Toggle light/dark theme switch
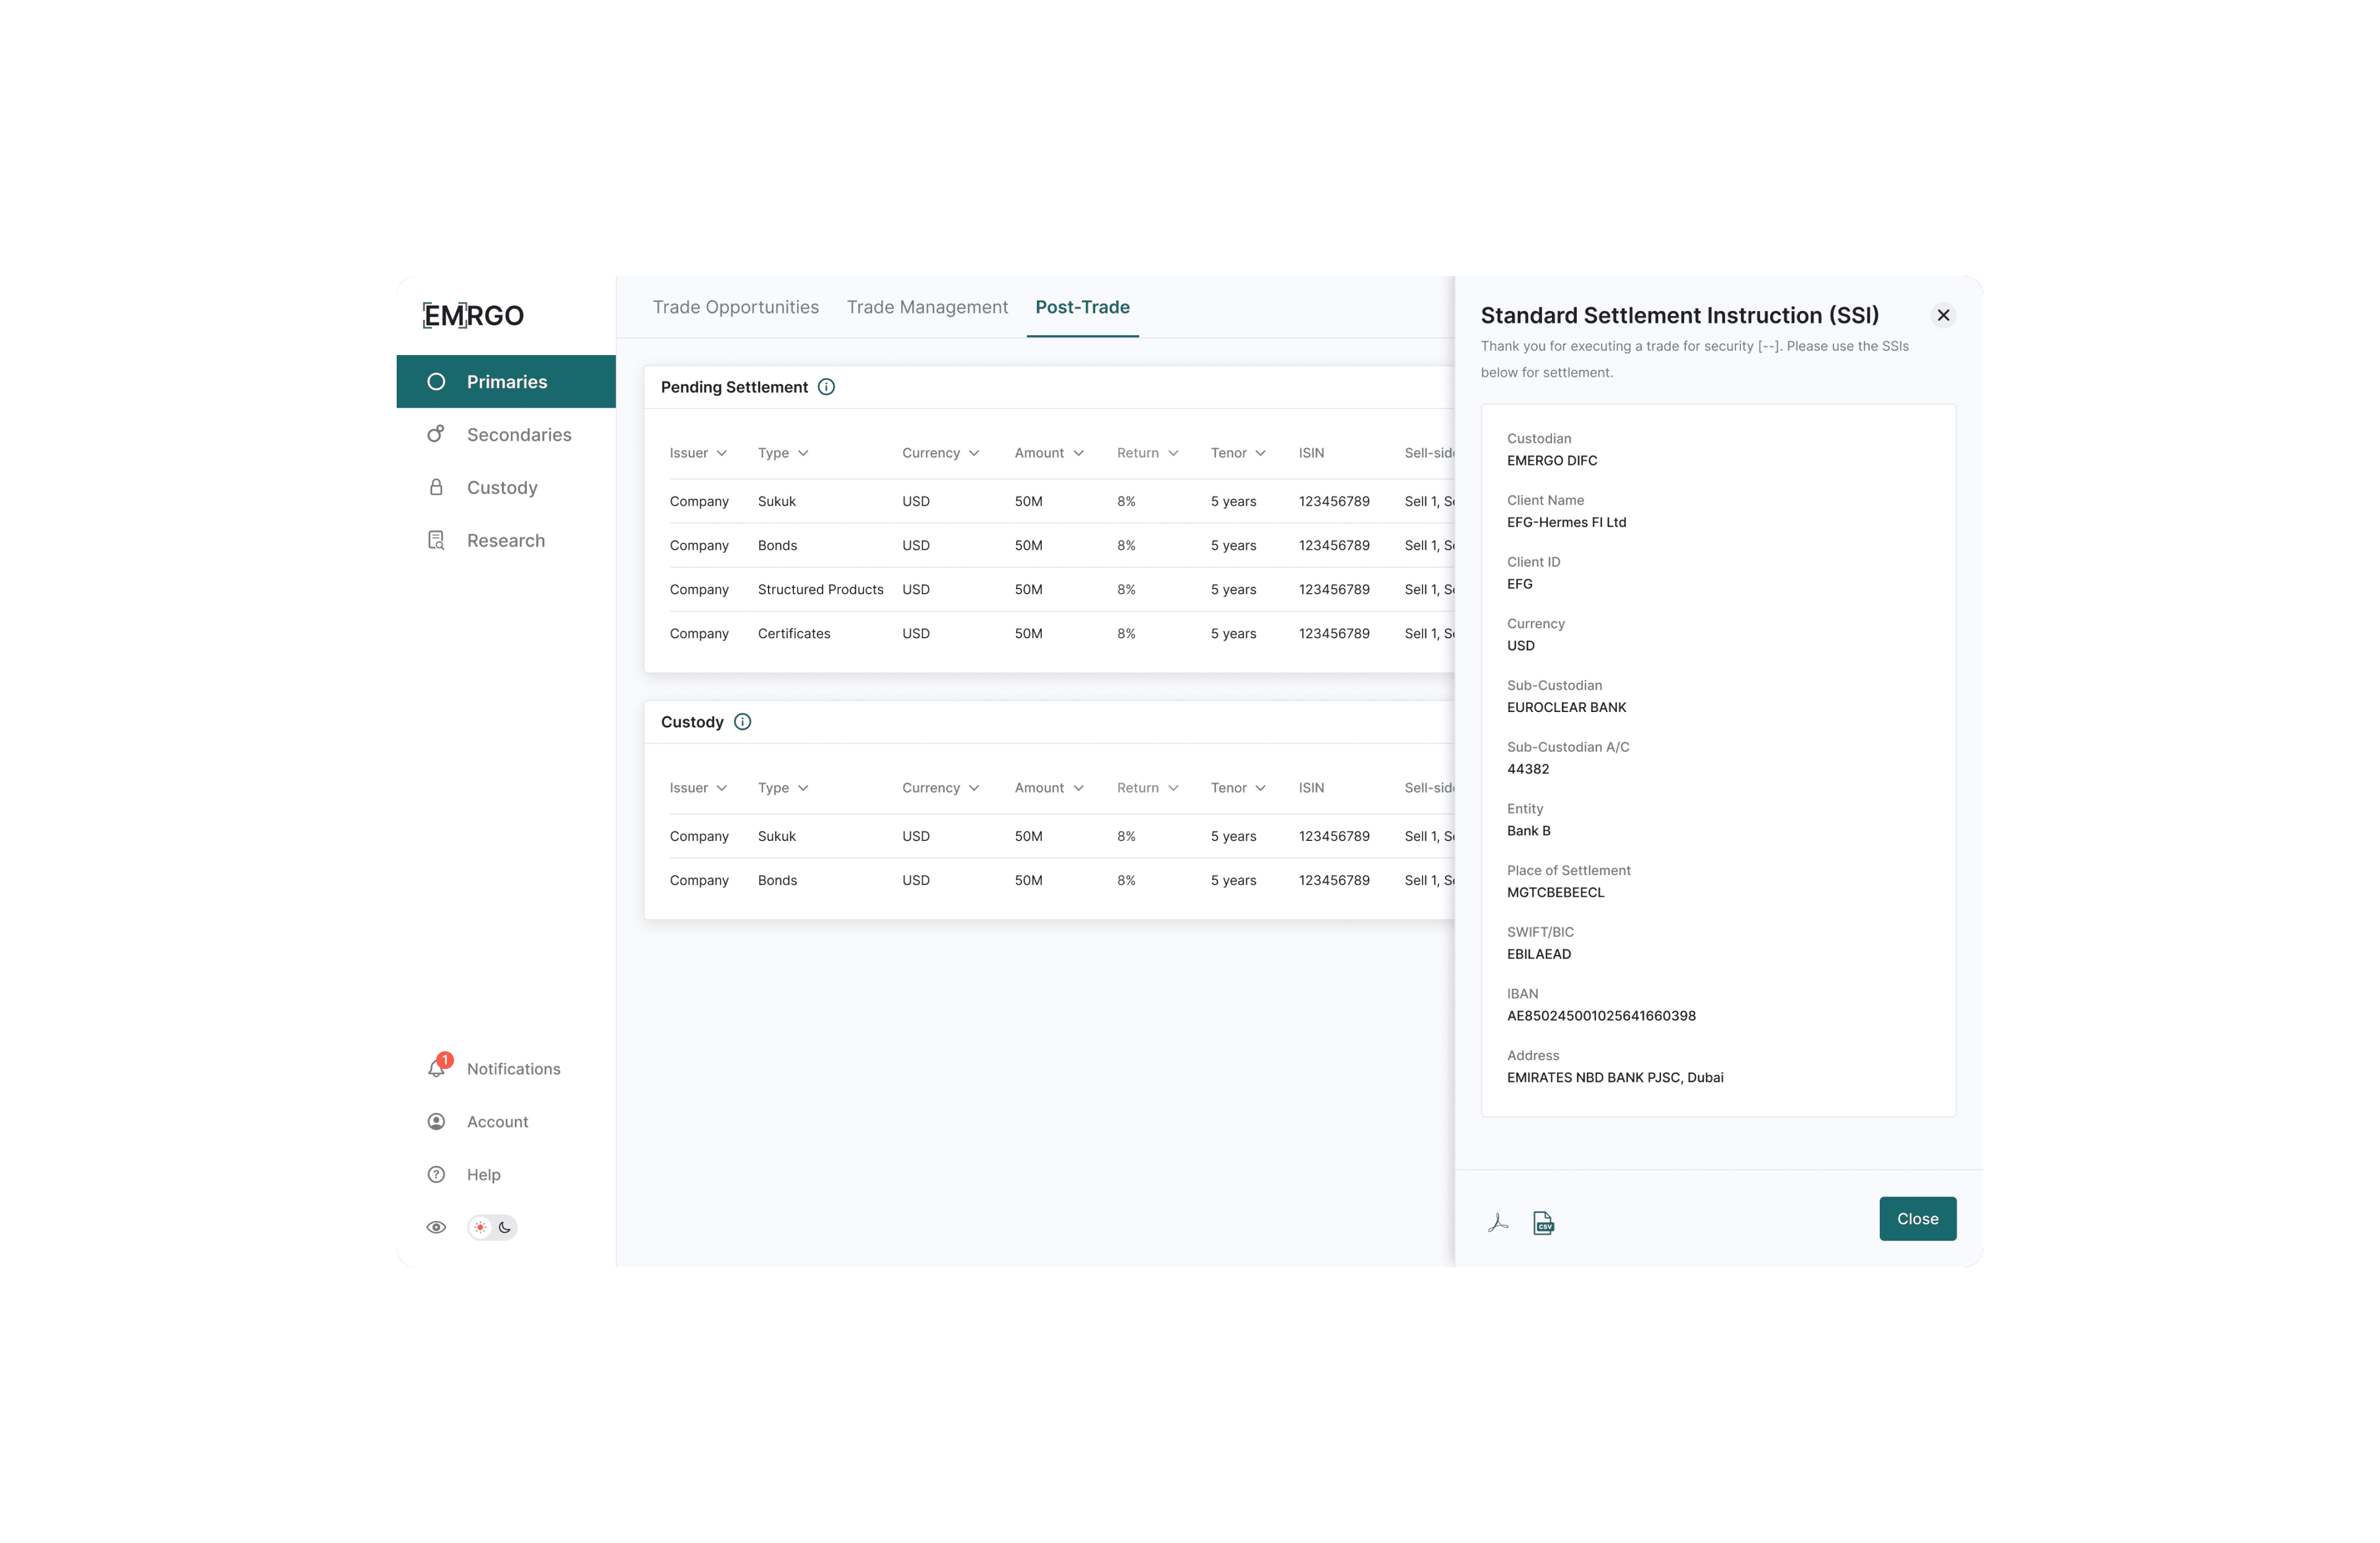Screen dimensions: 2380x1543 point(492,1227)
